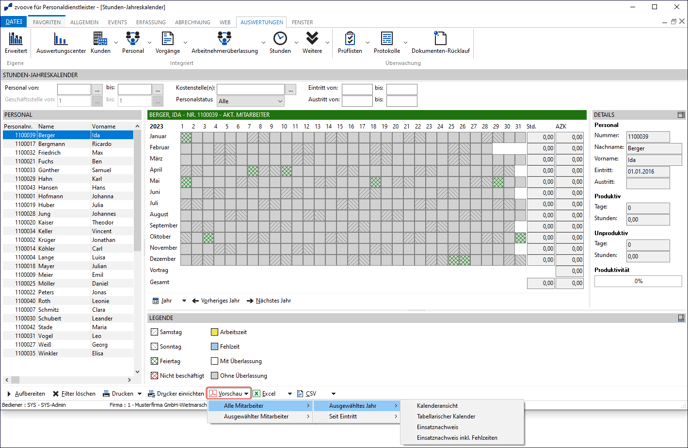
Task: Expand the Personal ribbon dropdown arrow
Action: pos(149,43)
